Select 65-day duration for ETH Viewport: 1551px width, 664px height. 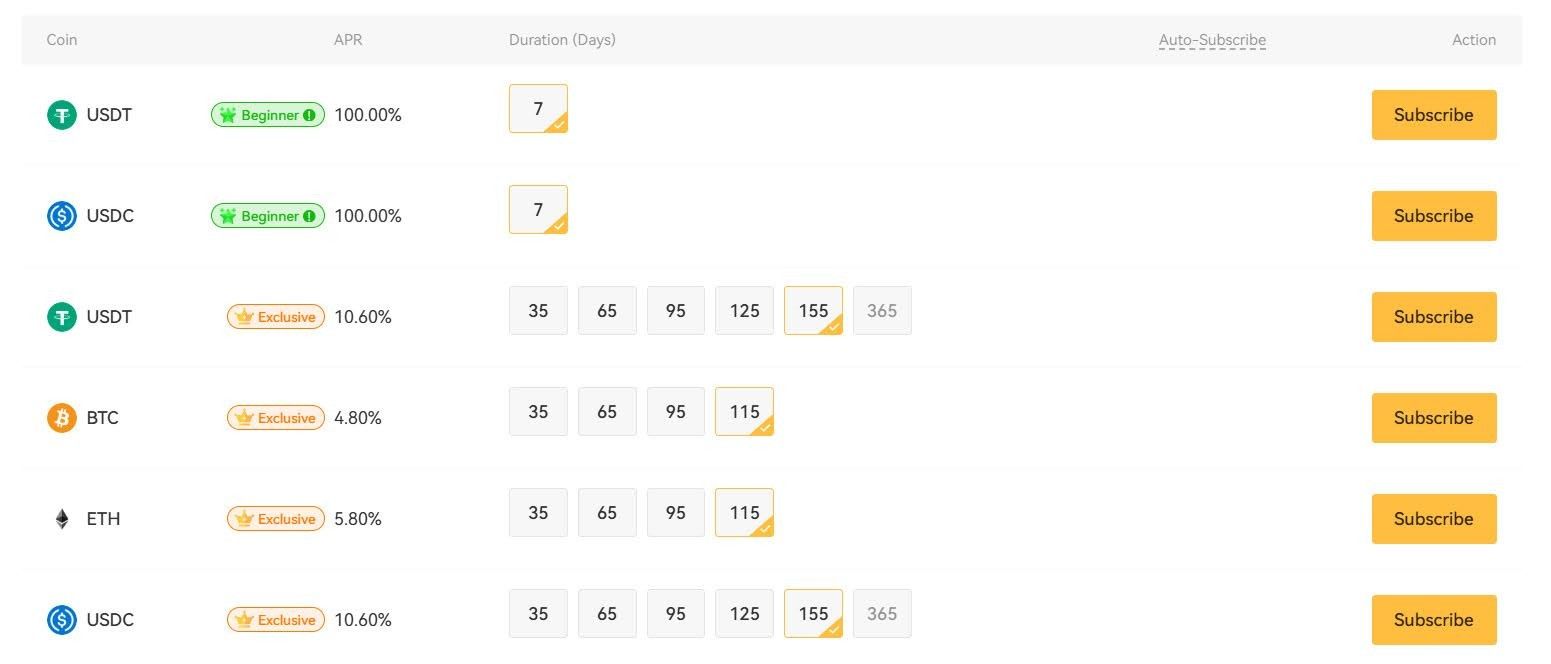(607, 513)
